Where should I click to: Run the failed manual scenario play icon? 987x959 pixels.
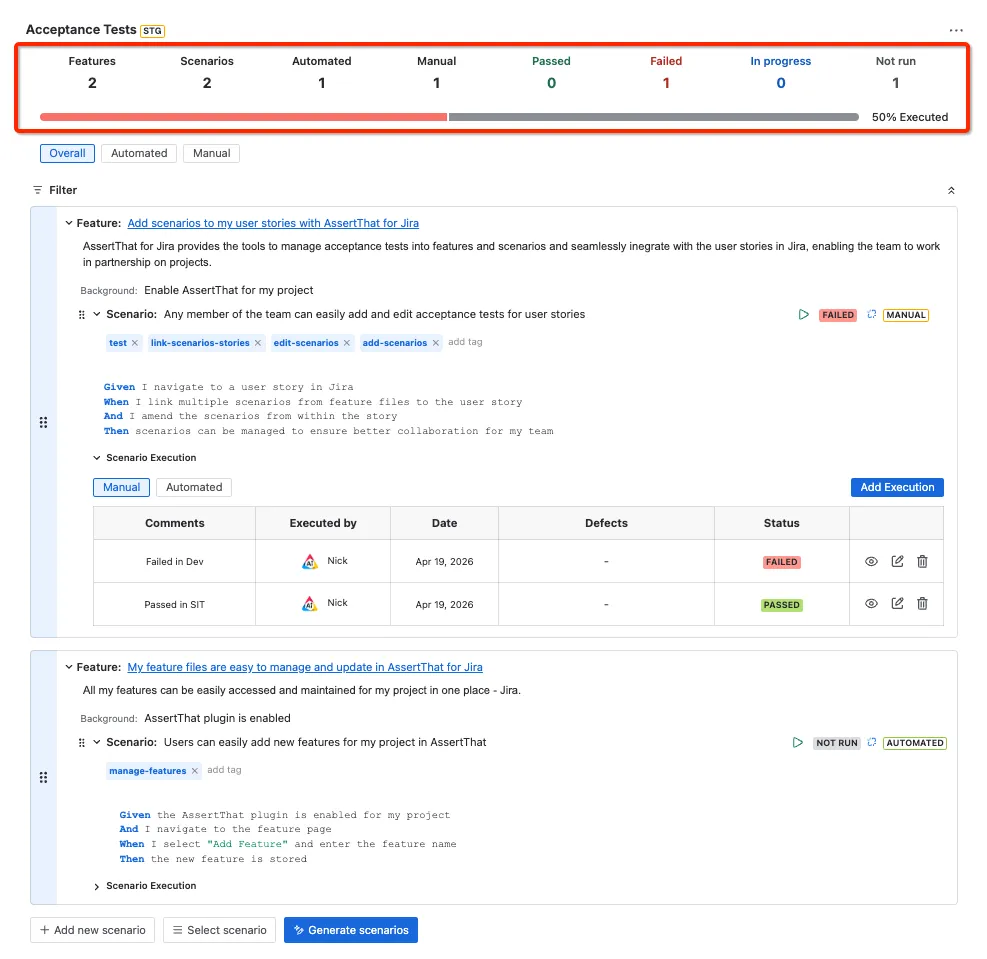(803, 315)
